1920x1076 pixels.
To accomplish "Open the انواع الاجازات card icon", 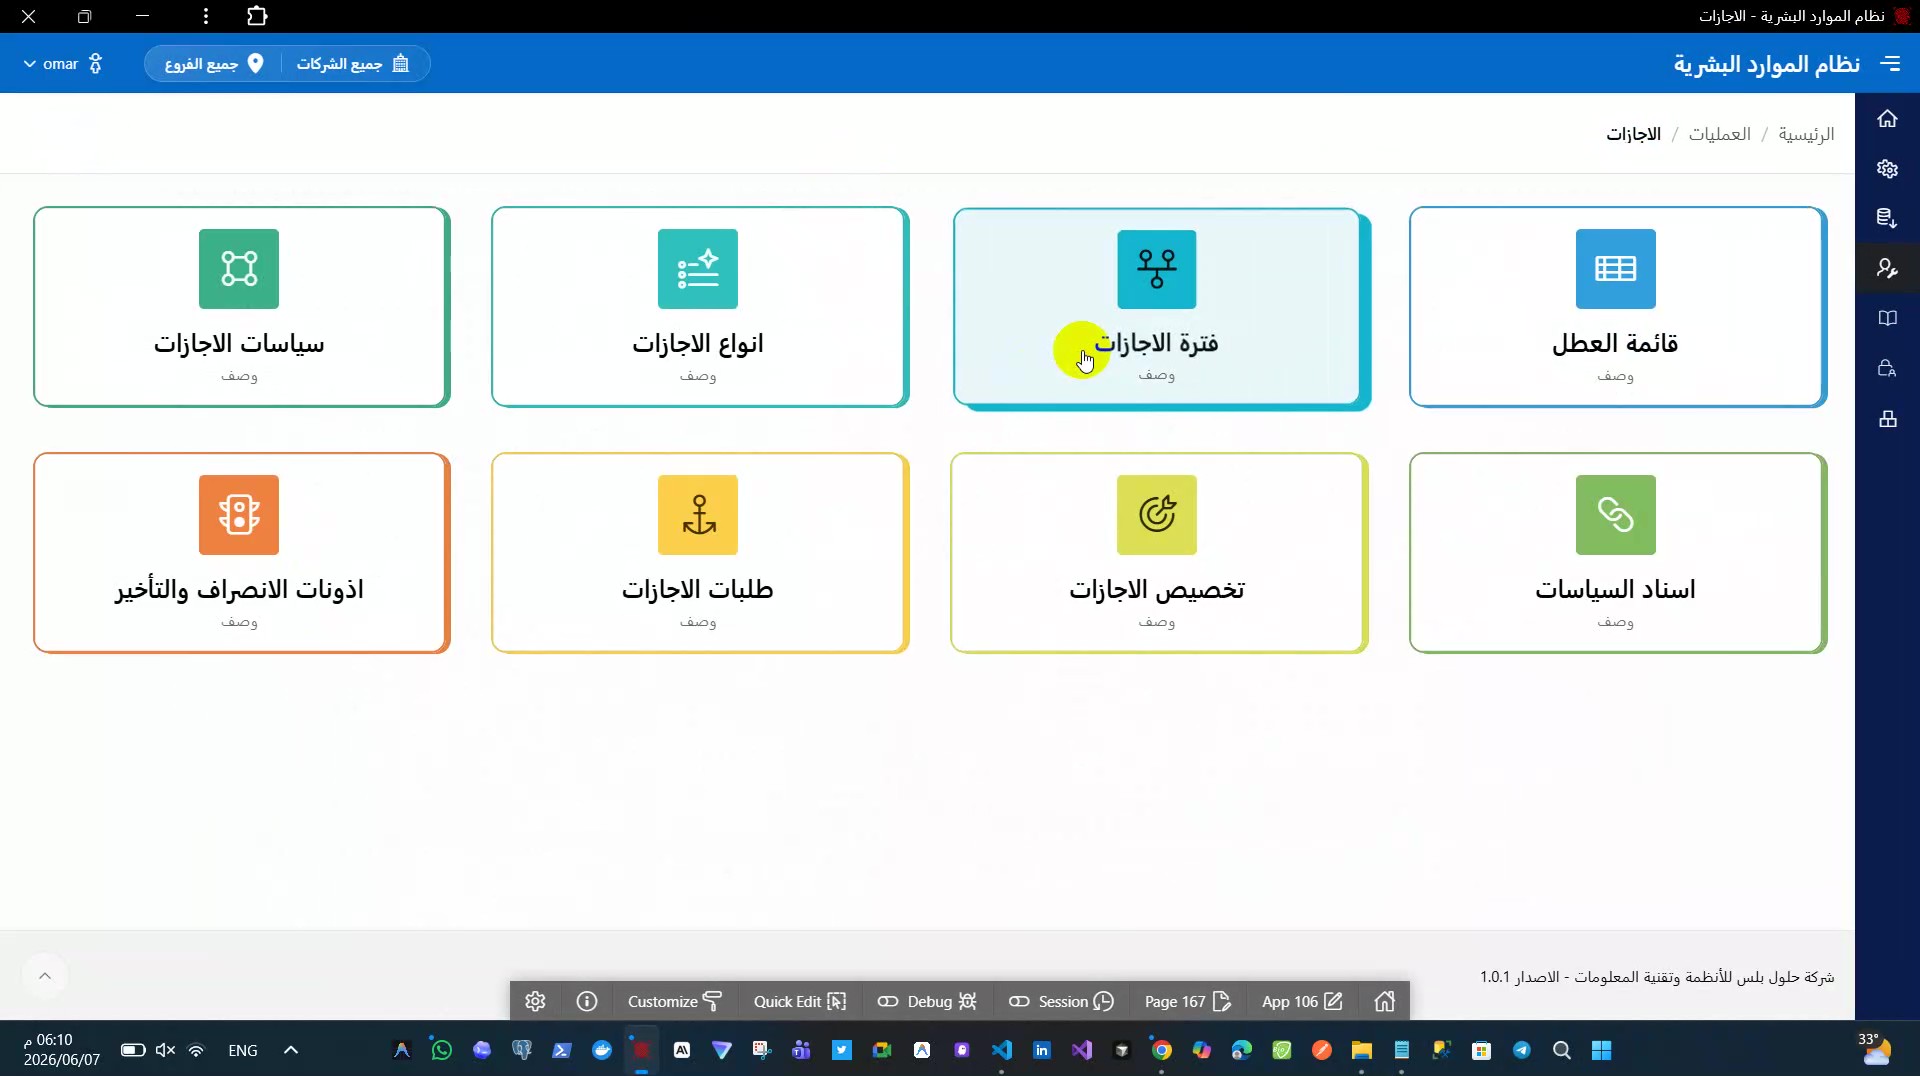I will 698,269.
